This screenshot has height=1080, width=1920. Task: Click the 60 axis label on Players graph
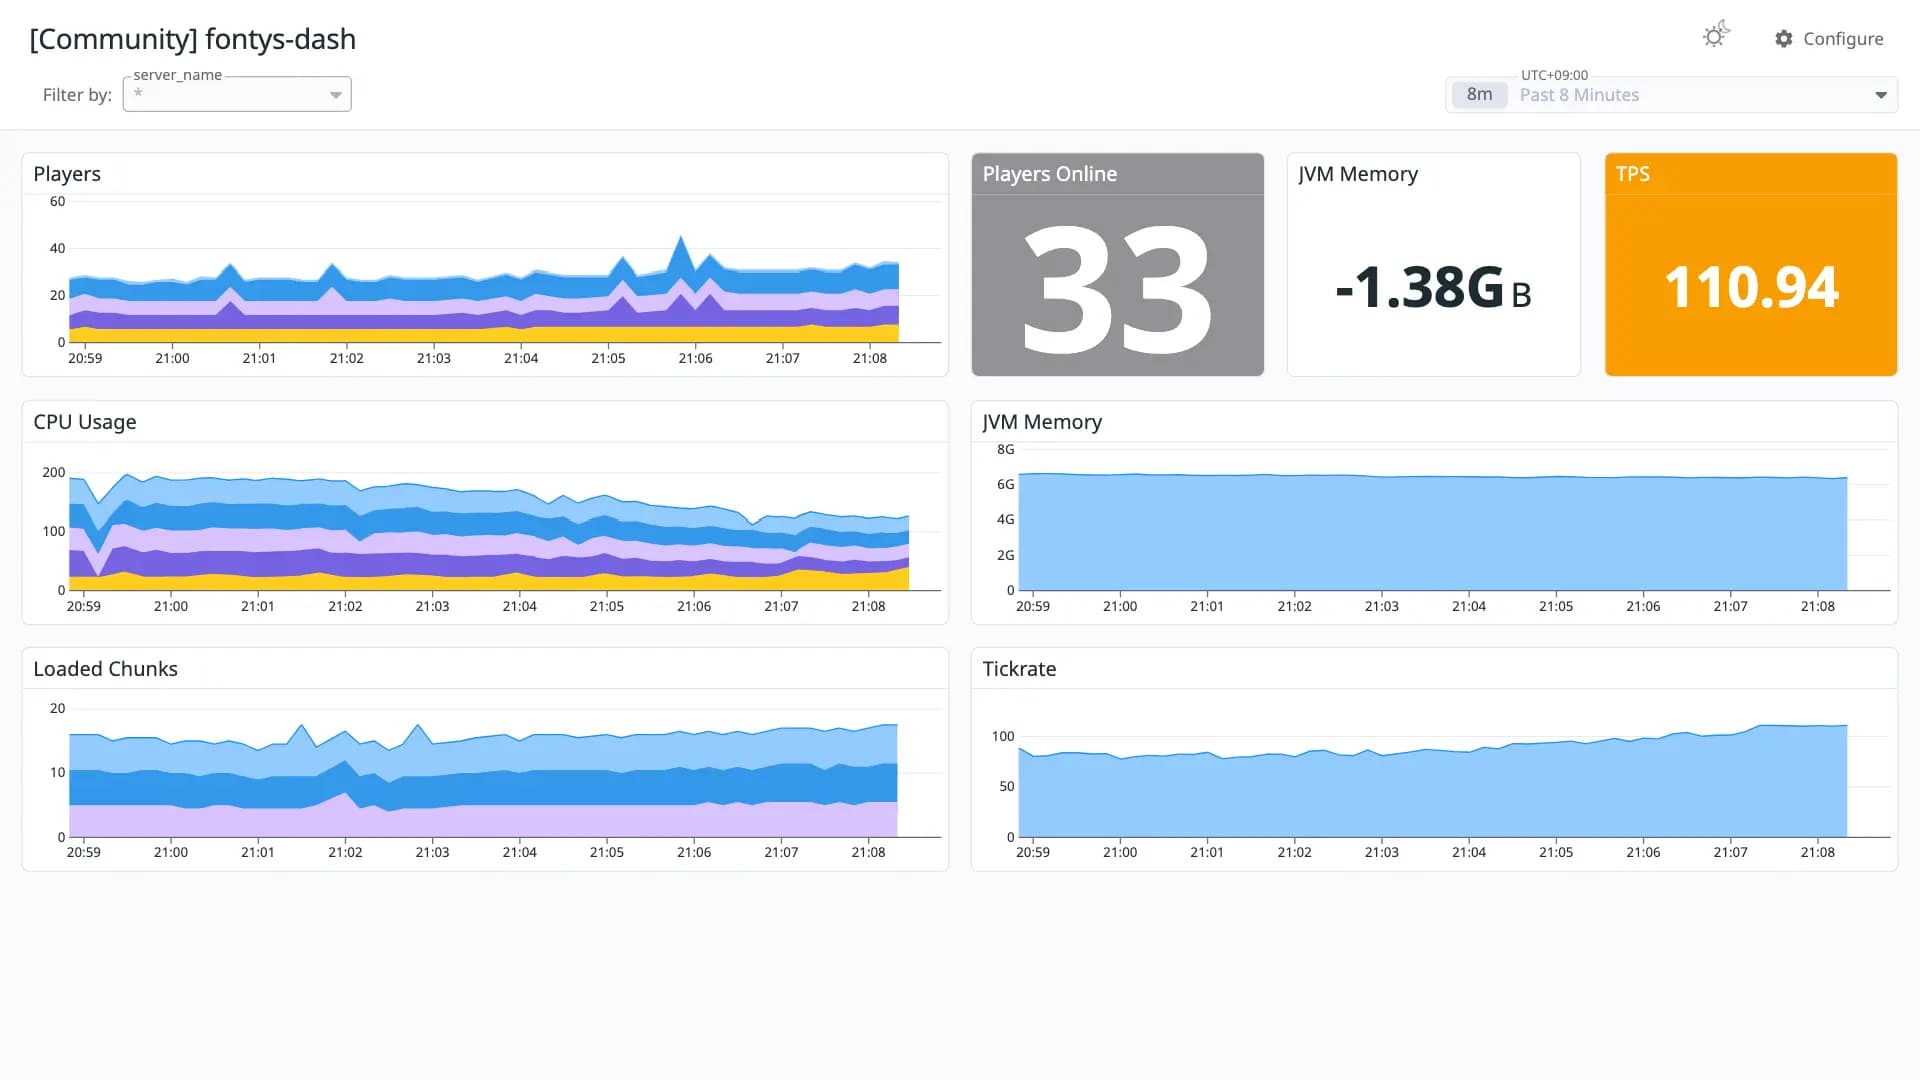click(57, 201)
